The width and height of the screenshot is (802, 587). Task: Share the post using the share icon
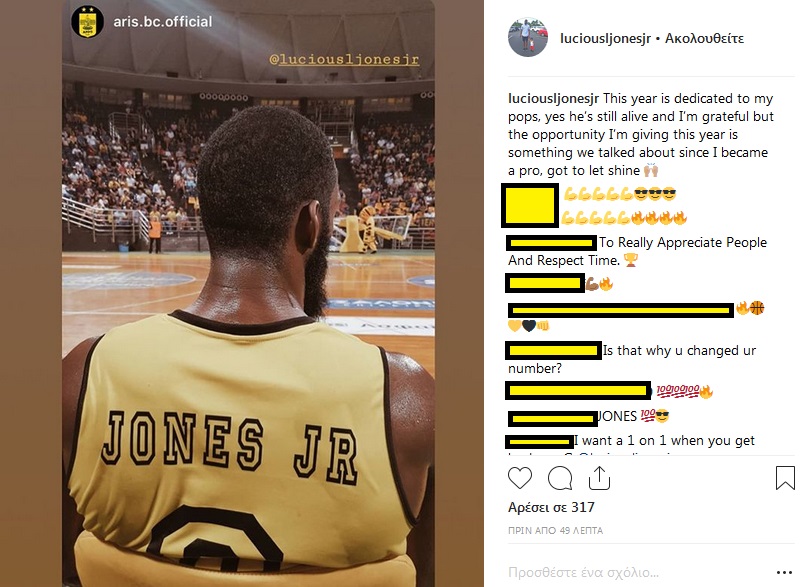pos(599,478)
